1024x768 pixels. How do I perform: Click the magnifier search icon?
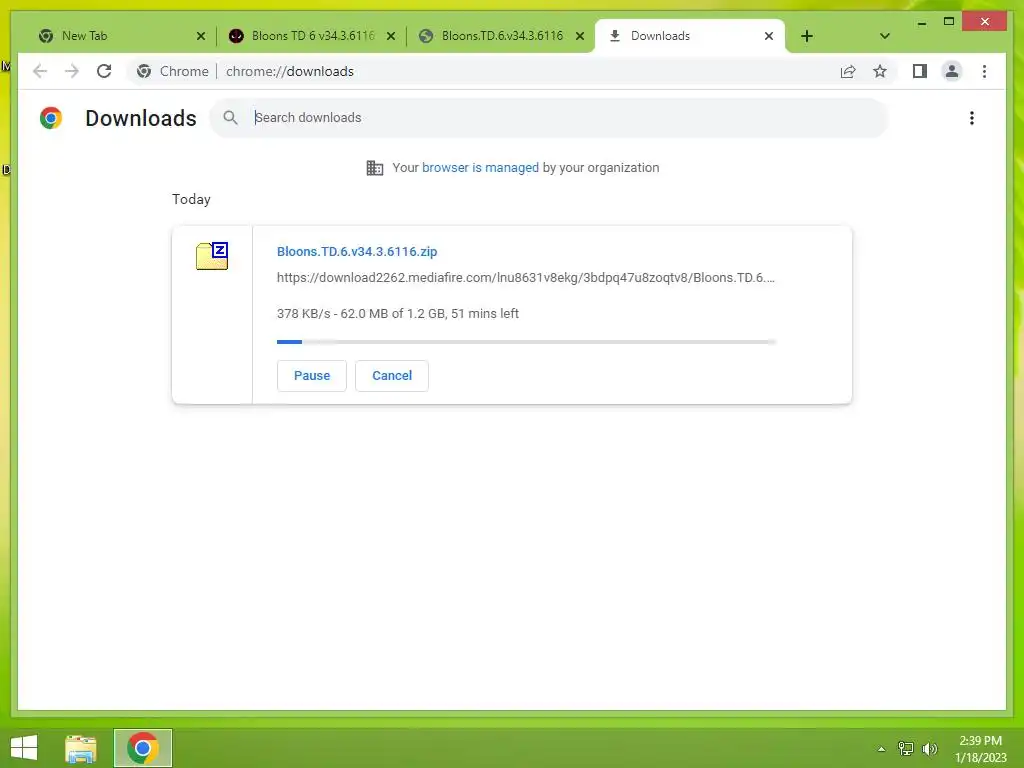click(230, 118)
